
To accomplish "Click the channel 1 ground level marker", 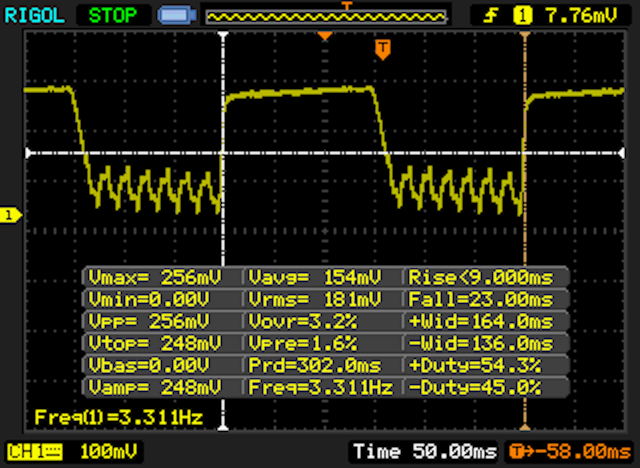I will (x=10, y=215).
